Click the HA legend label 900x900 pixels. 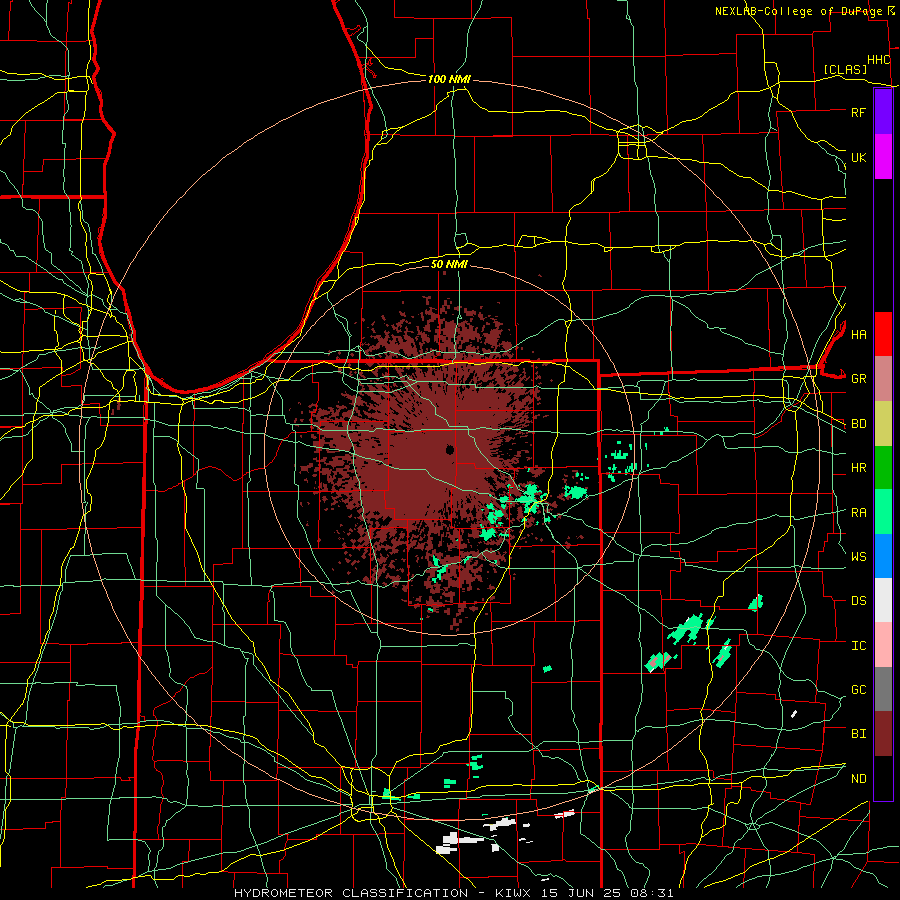click(858, 334)
